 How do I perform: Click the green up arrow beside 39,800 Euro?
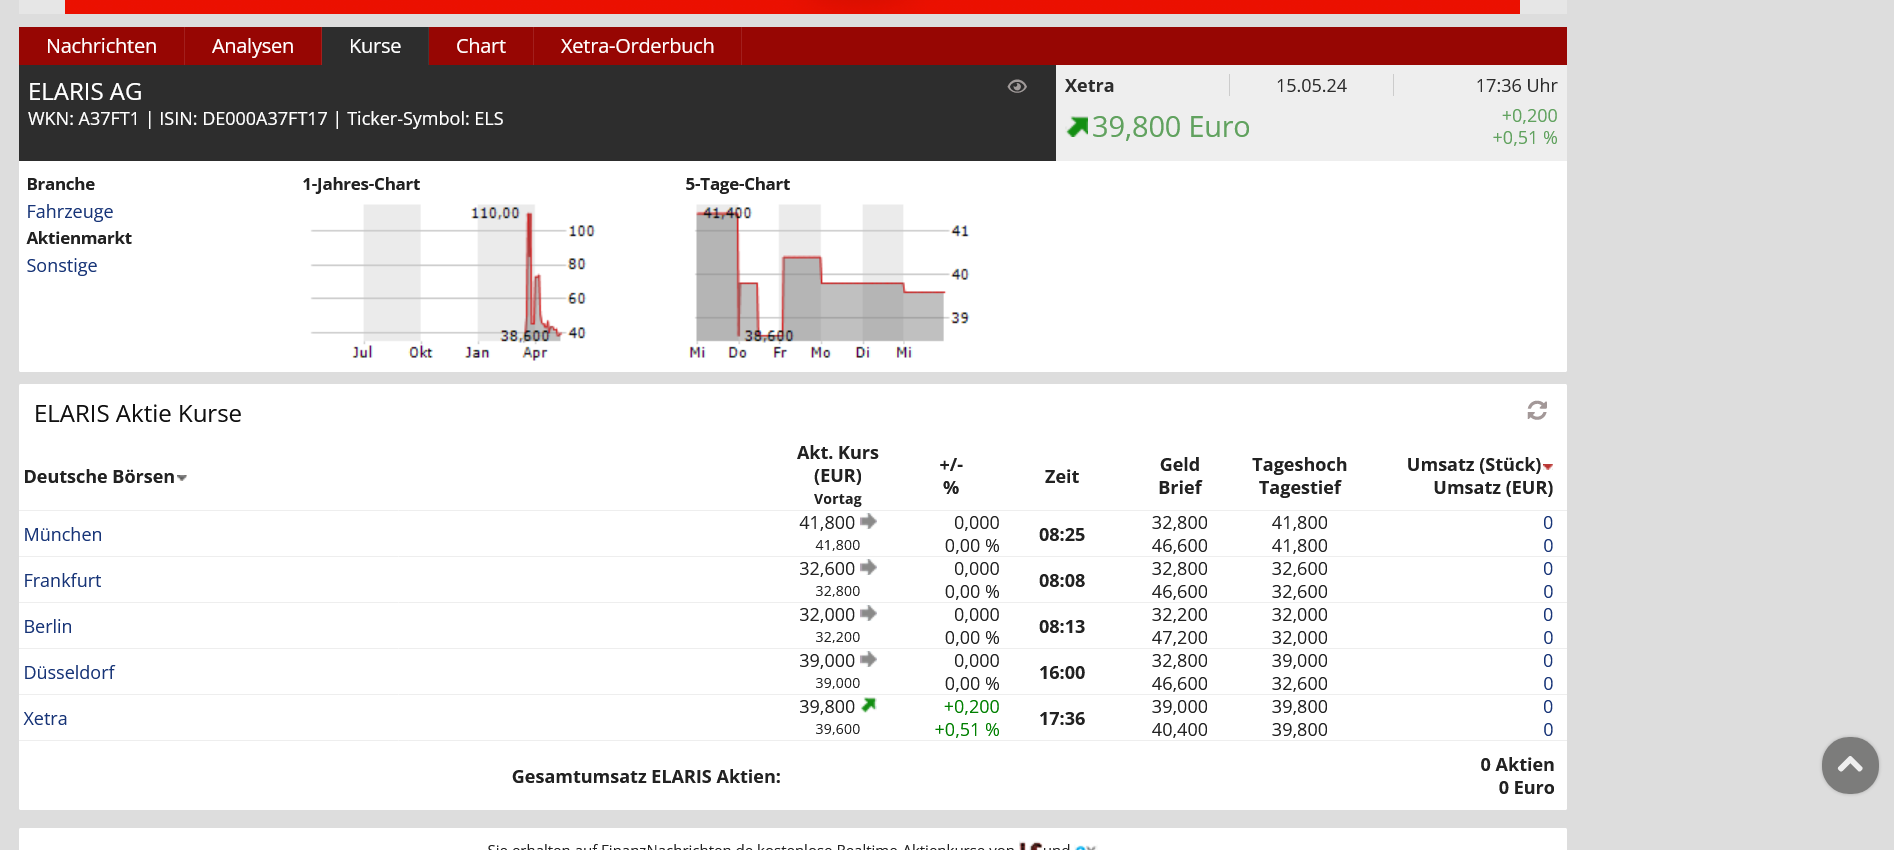pos(1077,127)
